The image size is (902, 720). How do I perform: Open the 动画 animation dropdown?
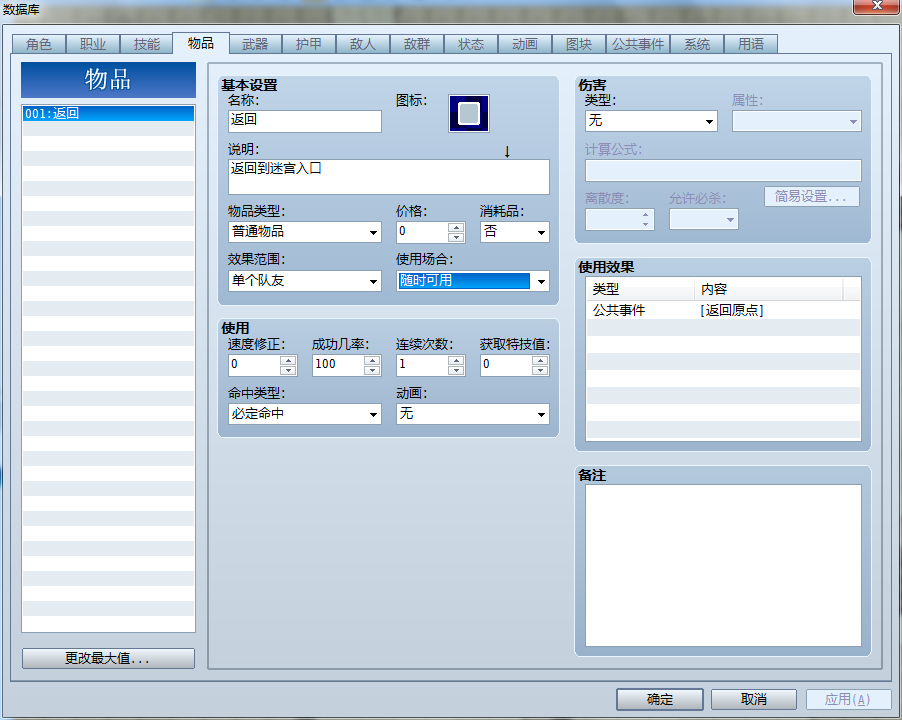pyautogui.click(x=472, y=414)
